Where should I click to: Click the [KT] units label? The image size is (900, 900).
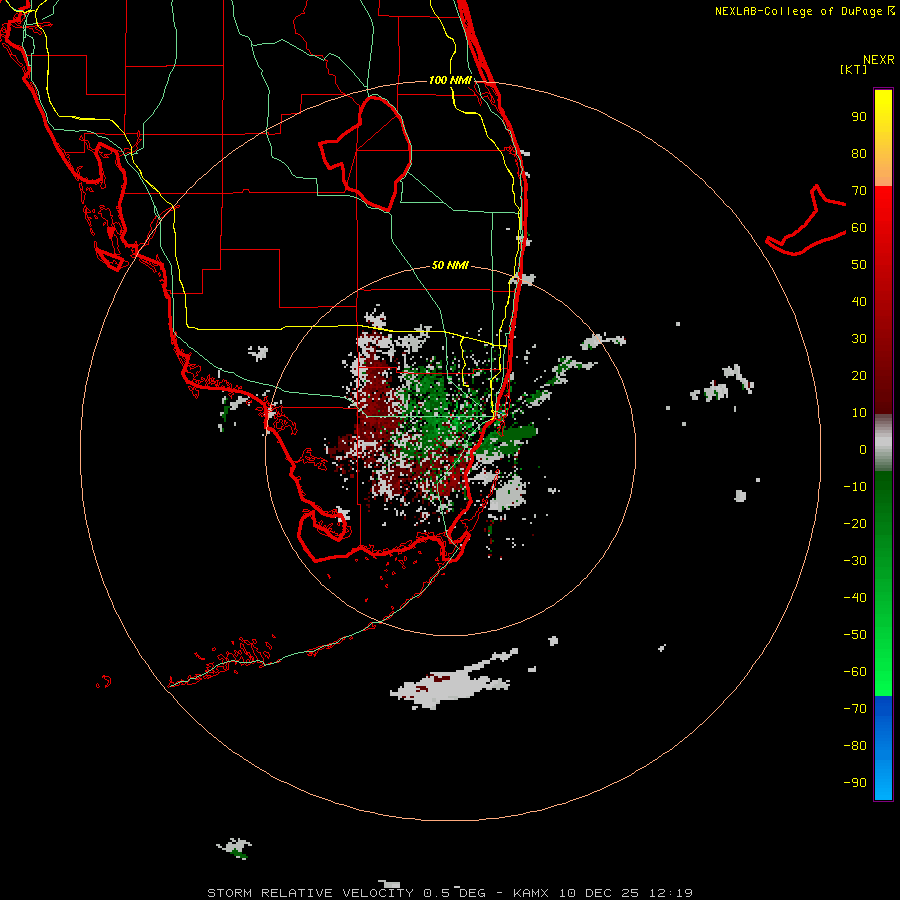click(854, 69)
